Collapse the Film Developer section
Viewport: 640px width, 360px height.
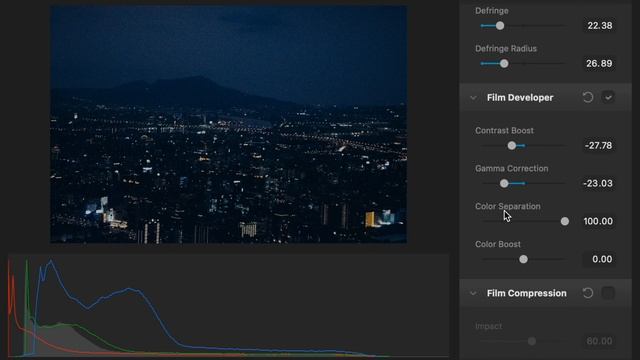click(x=473, y=98)
